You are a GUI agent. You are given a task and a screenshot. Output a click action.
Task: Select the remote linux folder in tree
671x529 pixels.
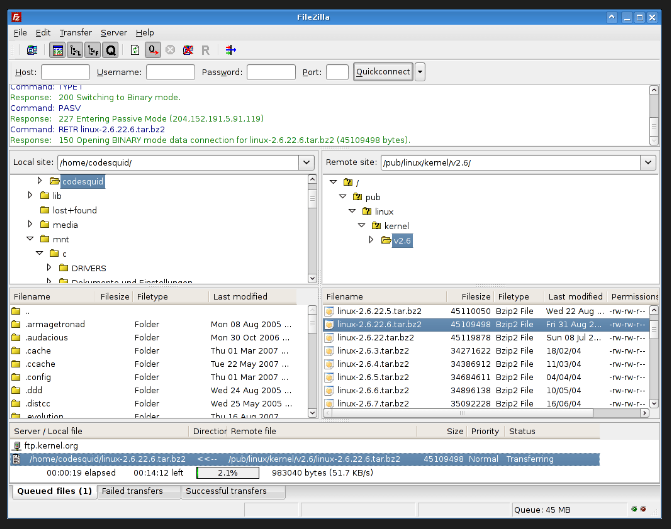pos(384,211)
